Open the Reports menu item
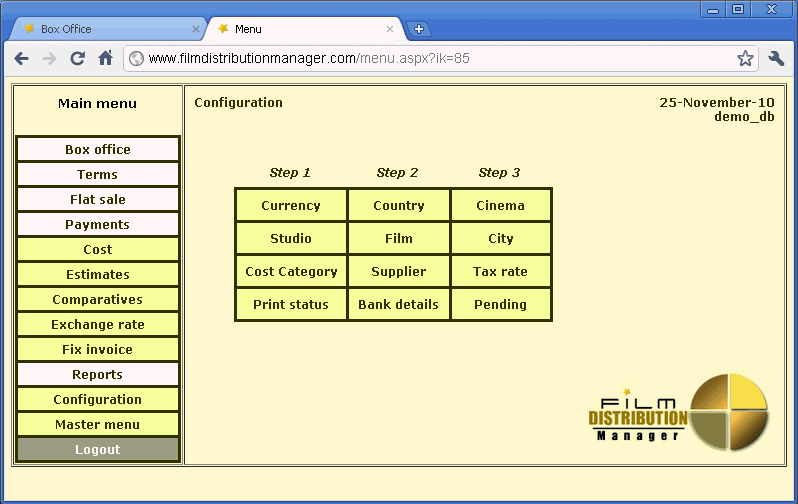 pos(98,375)
